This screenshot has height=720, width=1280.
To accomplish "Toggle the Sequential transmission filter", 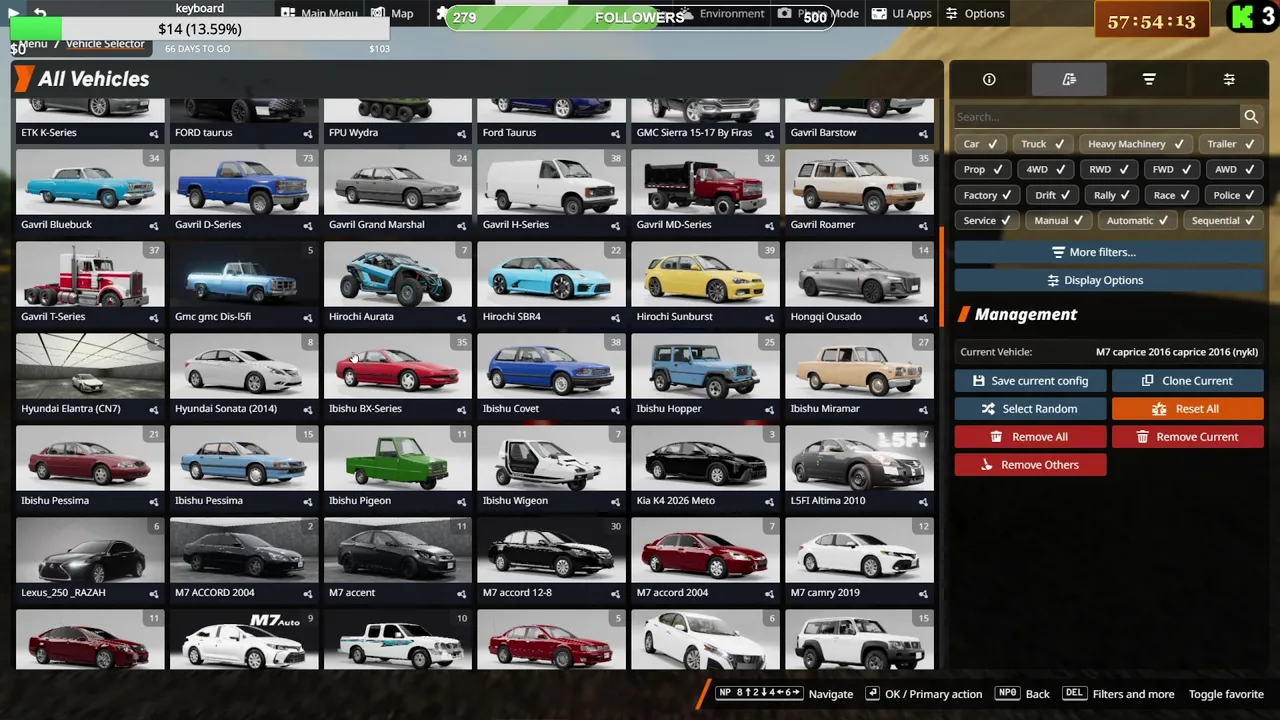I will [1222, 221].
